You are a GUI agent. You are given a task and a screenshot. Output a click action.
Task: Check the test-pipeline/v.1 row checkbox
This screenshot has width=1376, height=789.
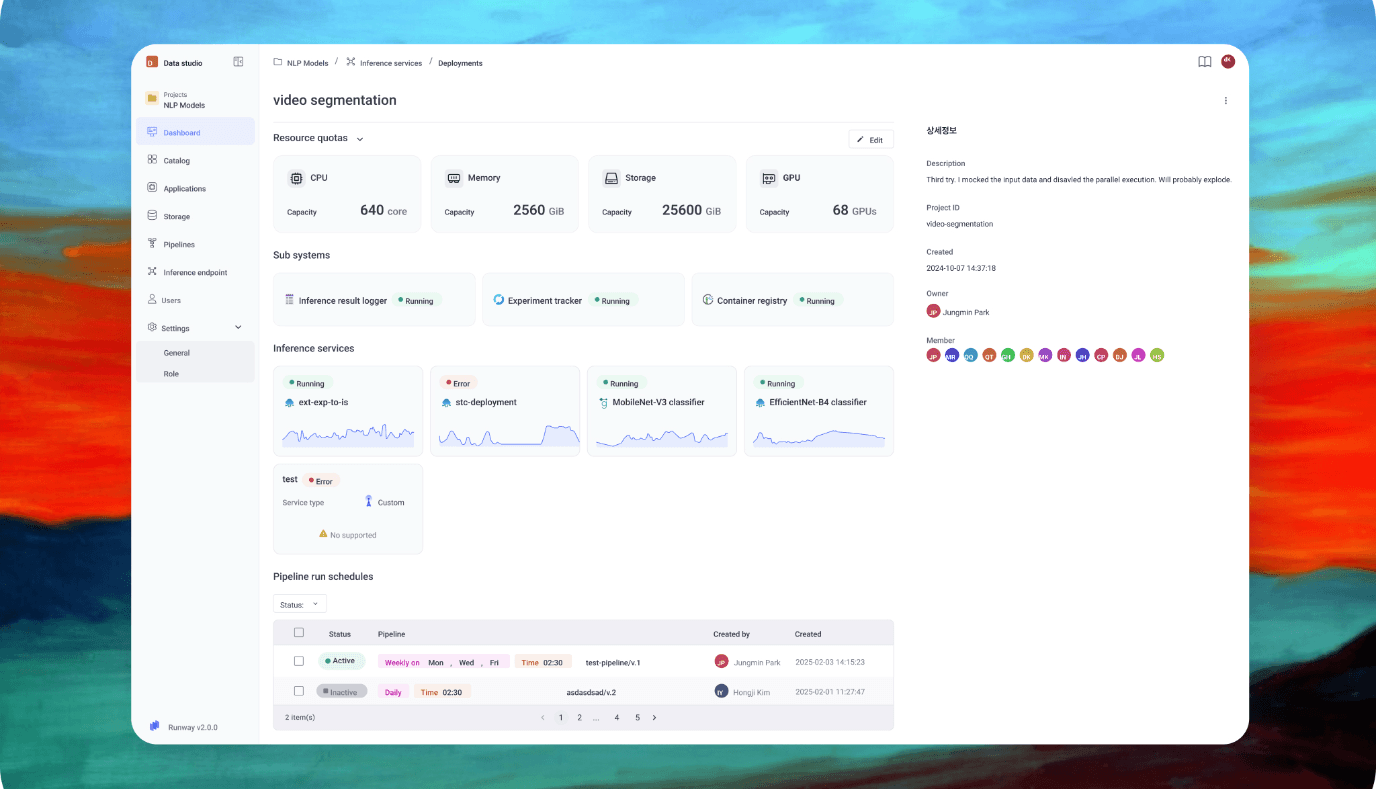point(298,662)
